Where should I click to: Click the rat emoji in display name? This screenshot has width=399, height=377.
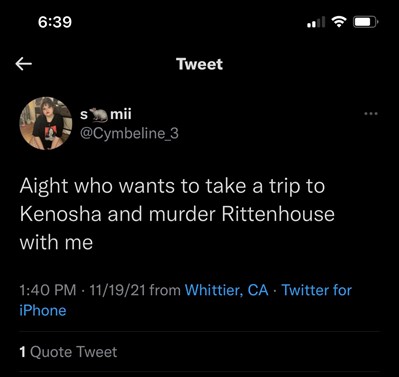[x=99, y=115]
